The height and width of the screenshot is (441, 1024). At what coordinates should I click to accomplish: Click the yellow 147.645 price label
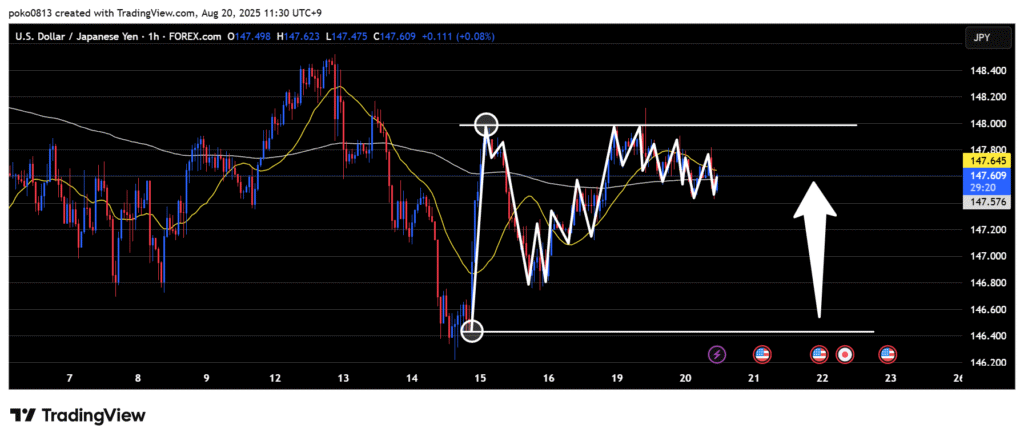click(981, 160)
